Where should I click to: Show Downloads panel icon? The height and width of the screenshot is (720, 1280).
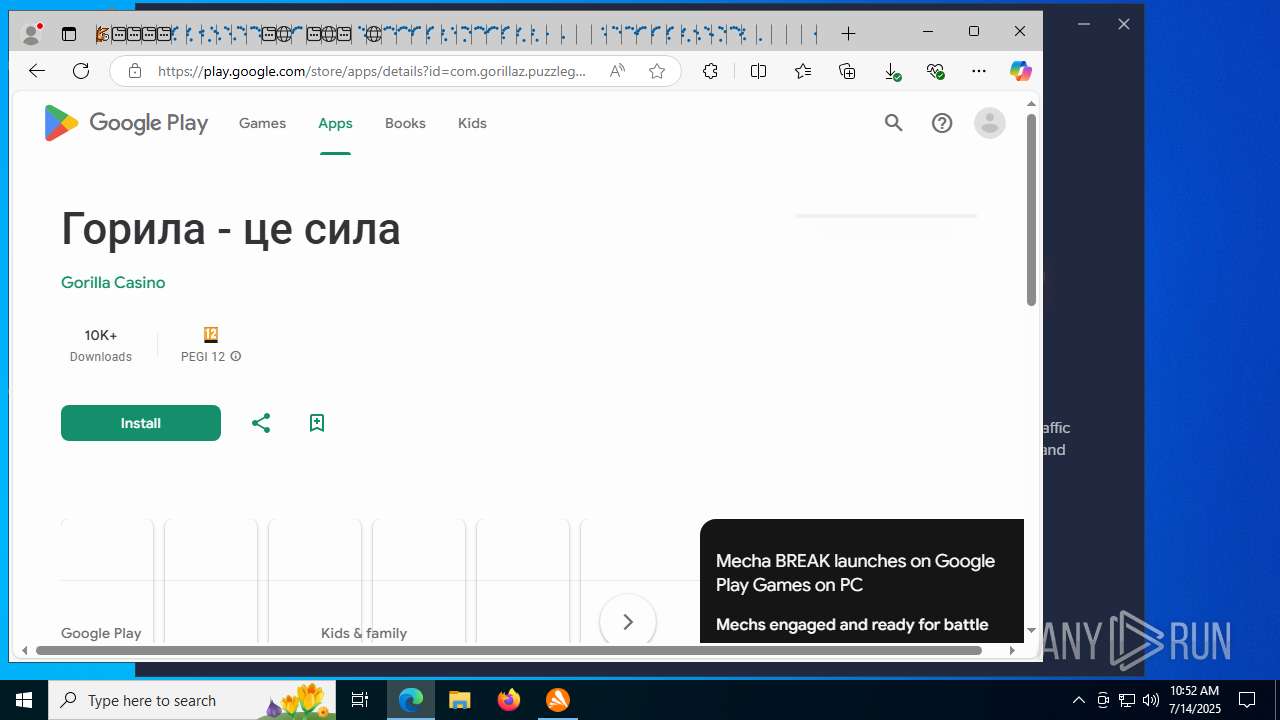(892, 71)
